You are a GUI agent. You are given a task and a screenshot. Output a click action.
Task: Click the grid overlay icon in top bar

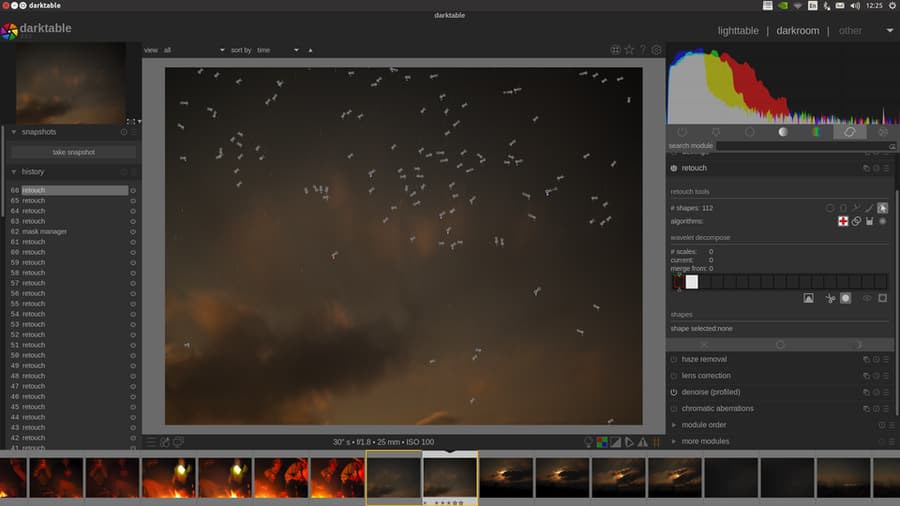click(x=615, y=50)
